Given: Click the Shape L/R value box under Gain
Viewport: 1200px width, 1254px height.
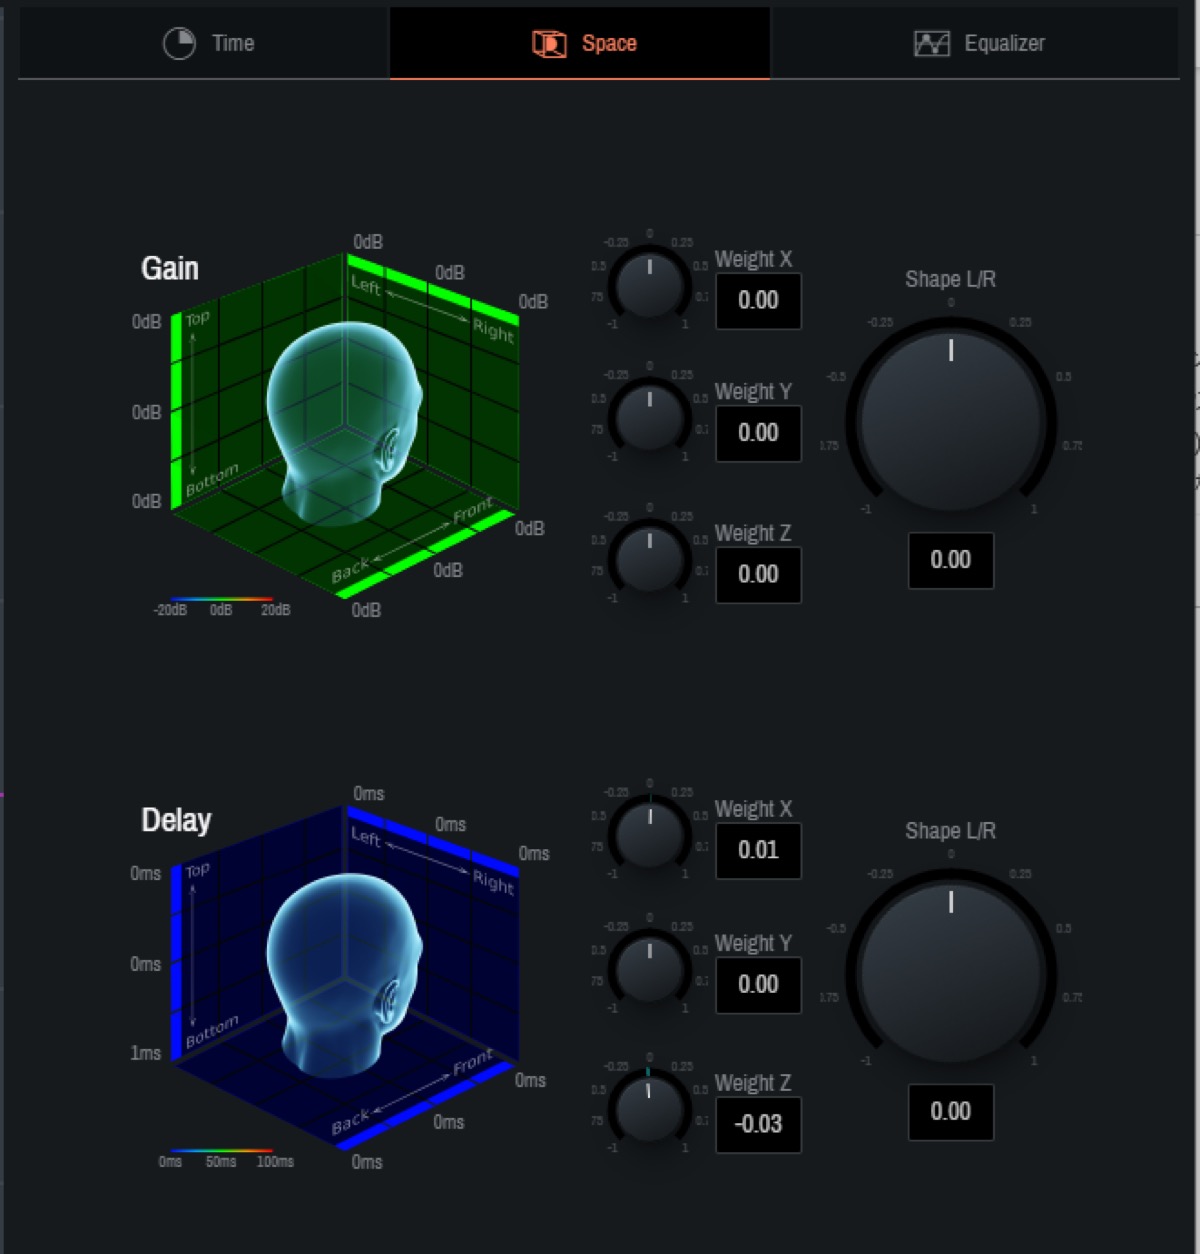Looking at the screenshot, I should [950, 561].
